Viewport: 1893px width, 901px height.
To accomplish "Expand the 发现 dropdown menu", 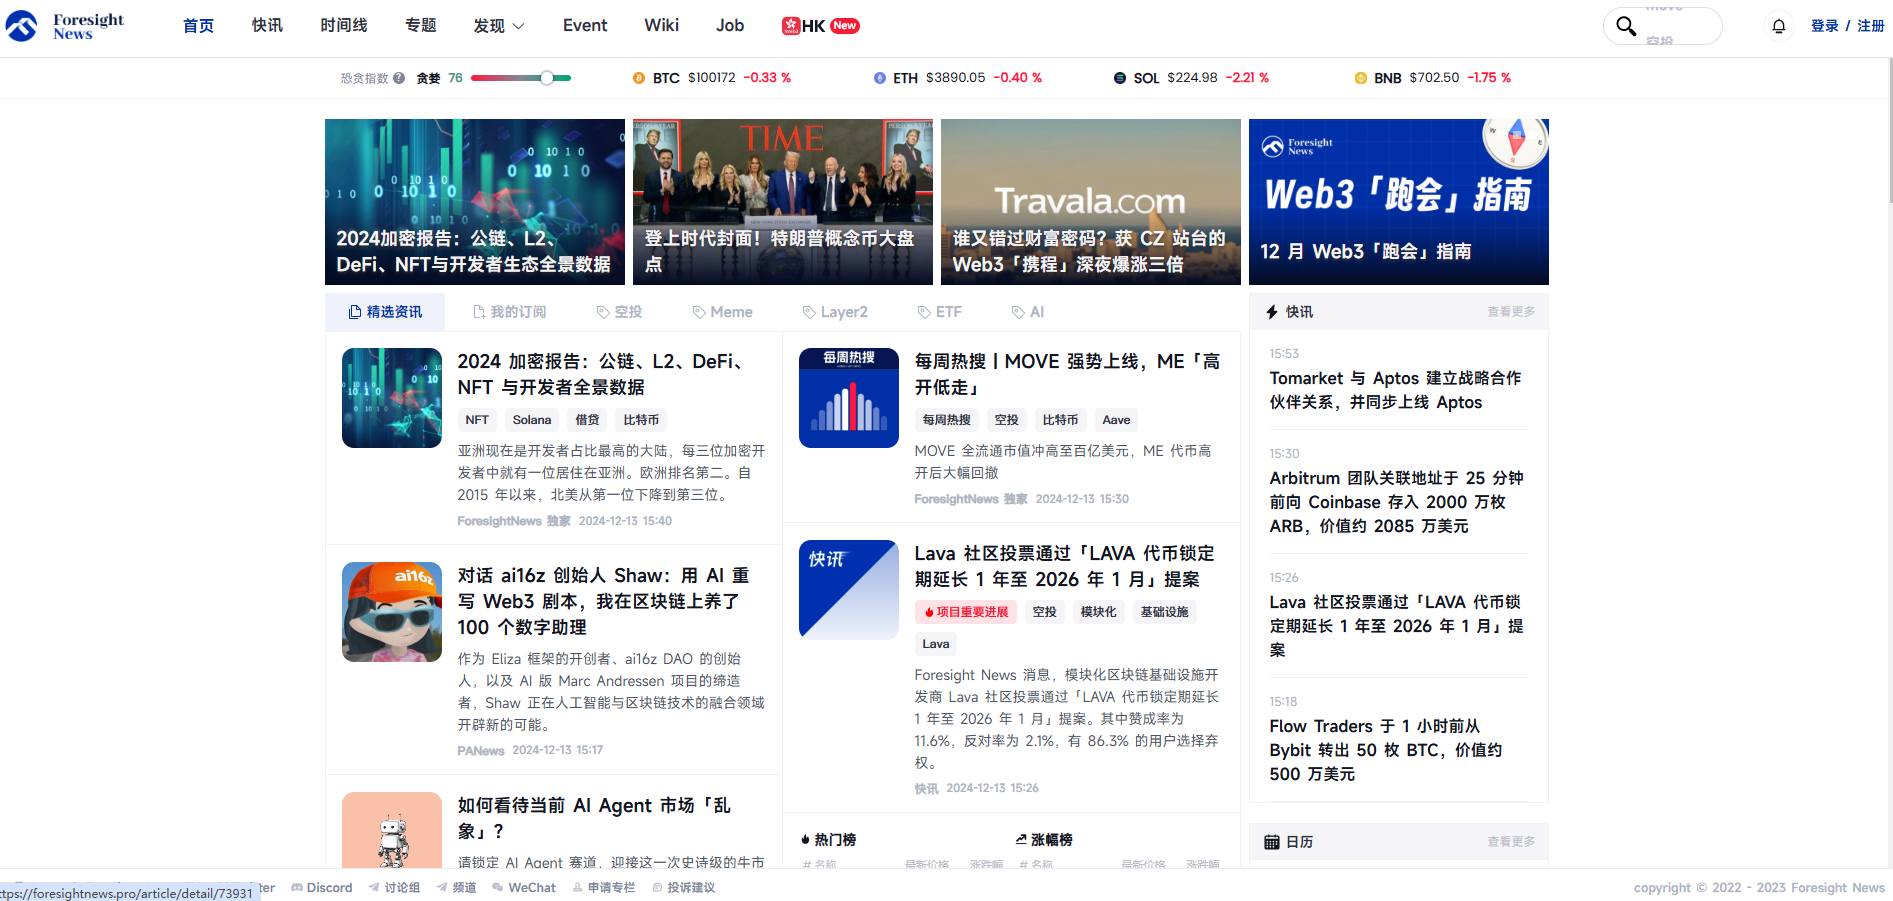I will [x=498, y=26].
